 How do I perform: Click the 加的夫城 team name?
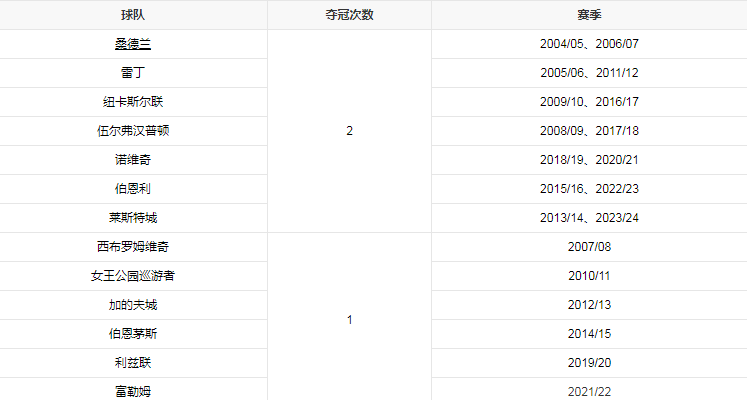tap(133, 305)
